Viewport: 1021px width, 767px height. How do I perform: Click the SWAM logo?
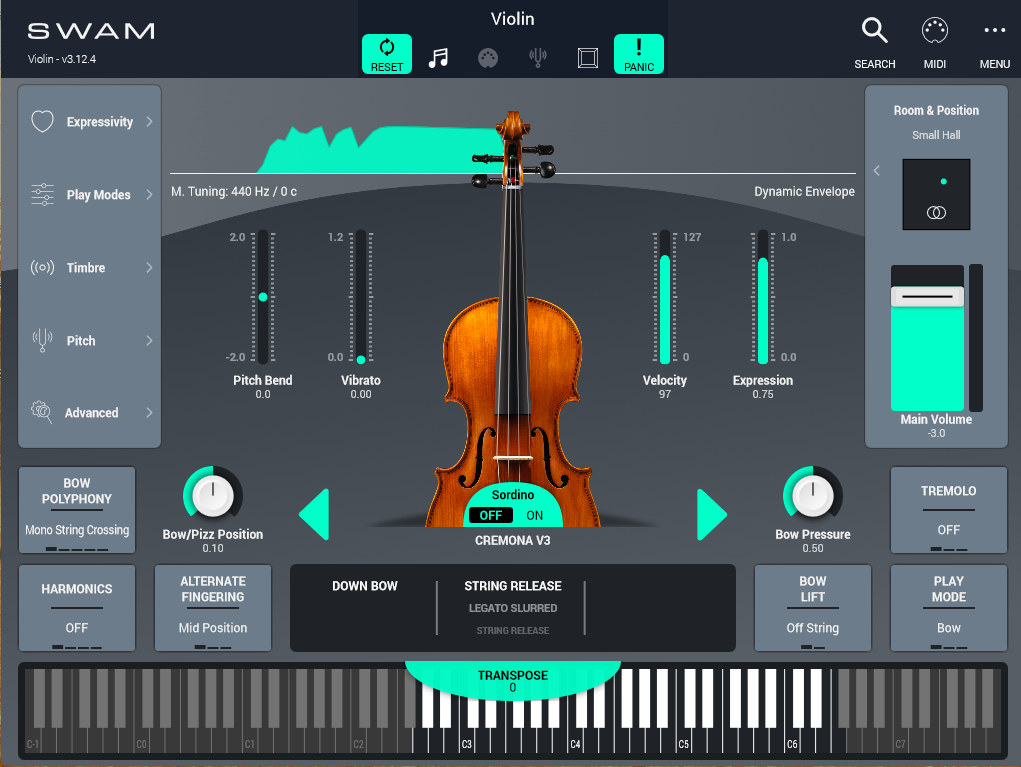tap(91, 31)
